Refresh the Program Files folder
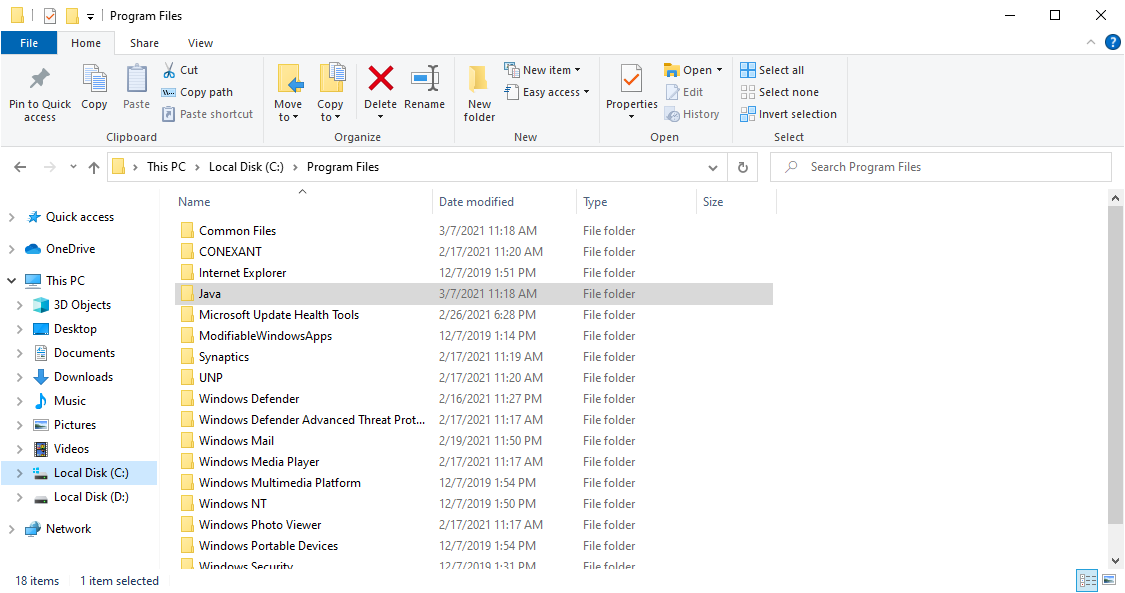 pyautogui.click(x=742, y=166)
